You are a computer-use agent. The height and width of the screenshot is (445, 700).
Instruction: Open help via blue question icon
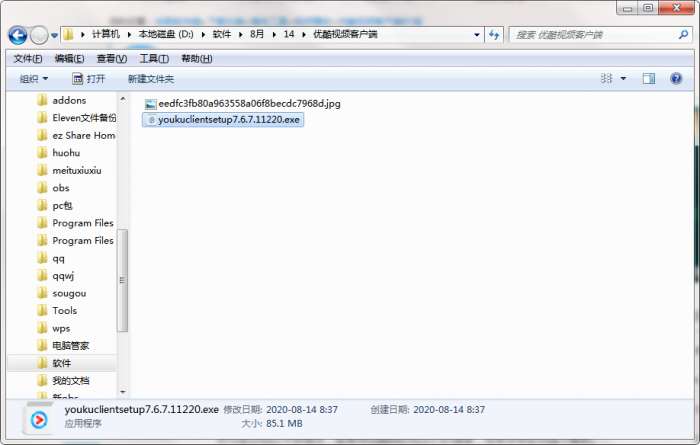coord(676,79)
